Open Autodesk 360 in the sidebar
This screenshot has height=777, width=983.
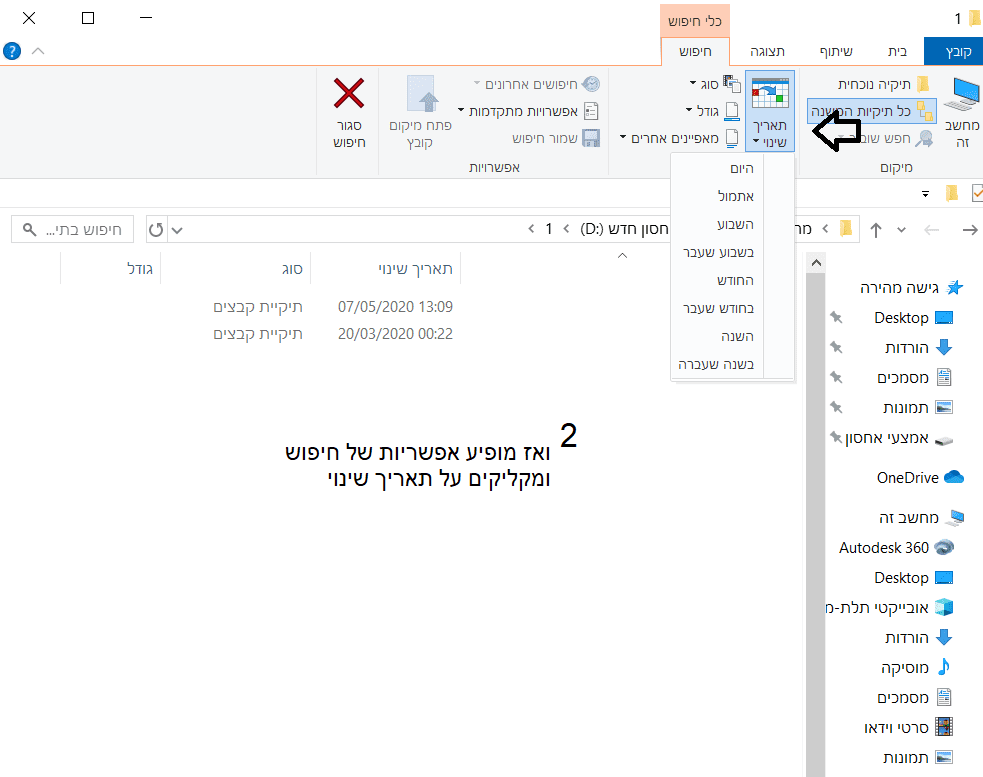[x=896, y=547]
